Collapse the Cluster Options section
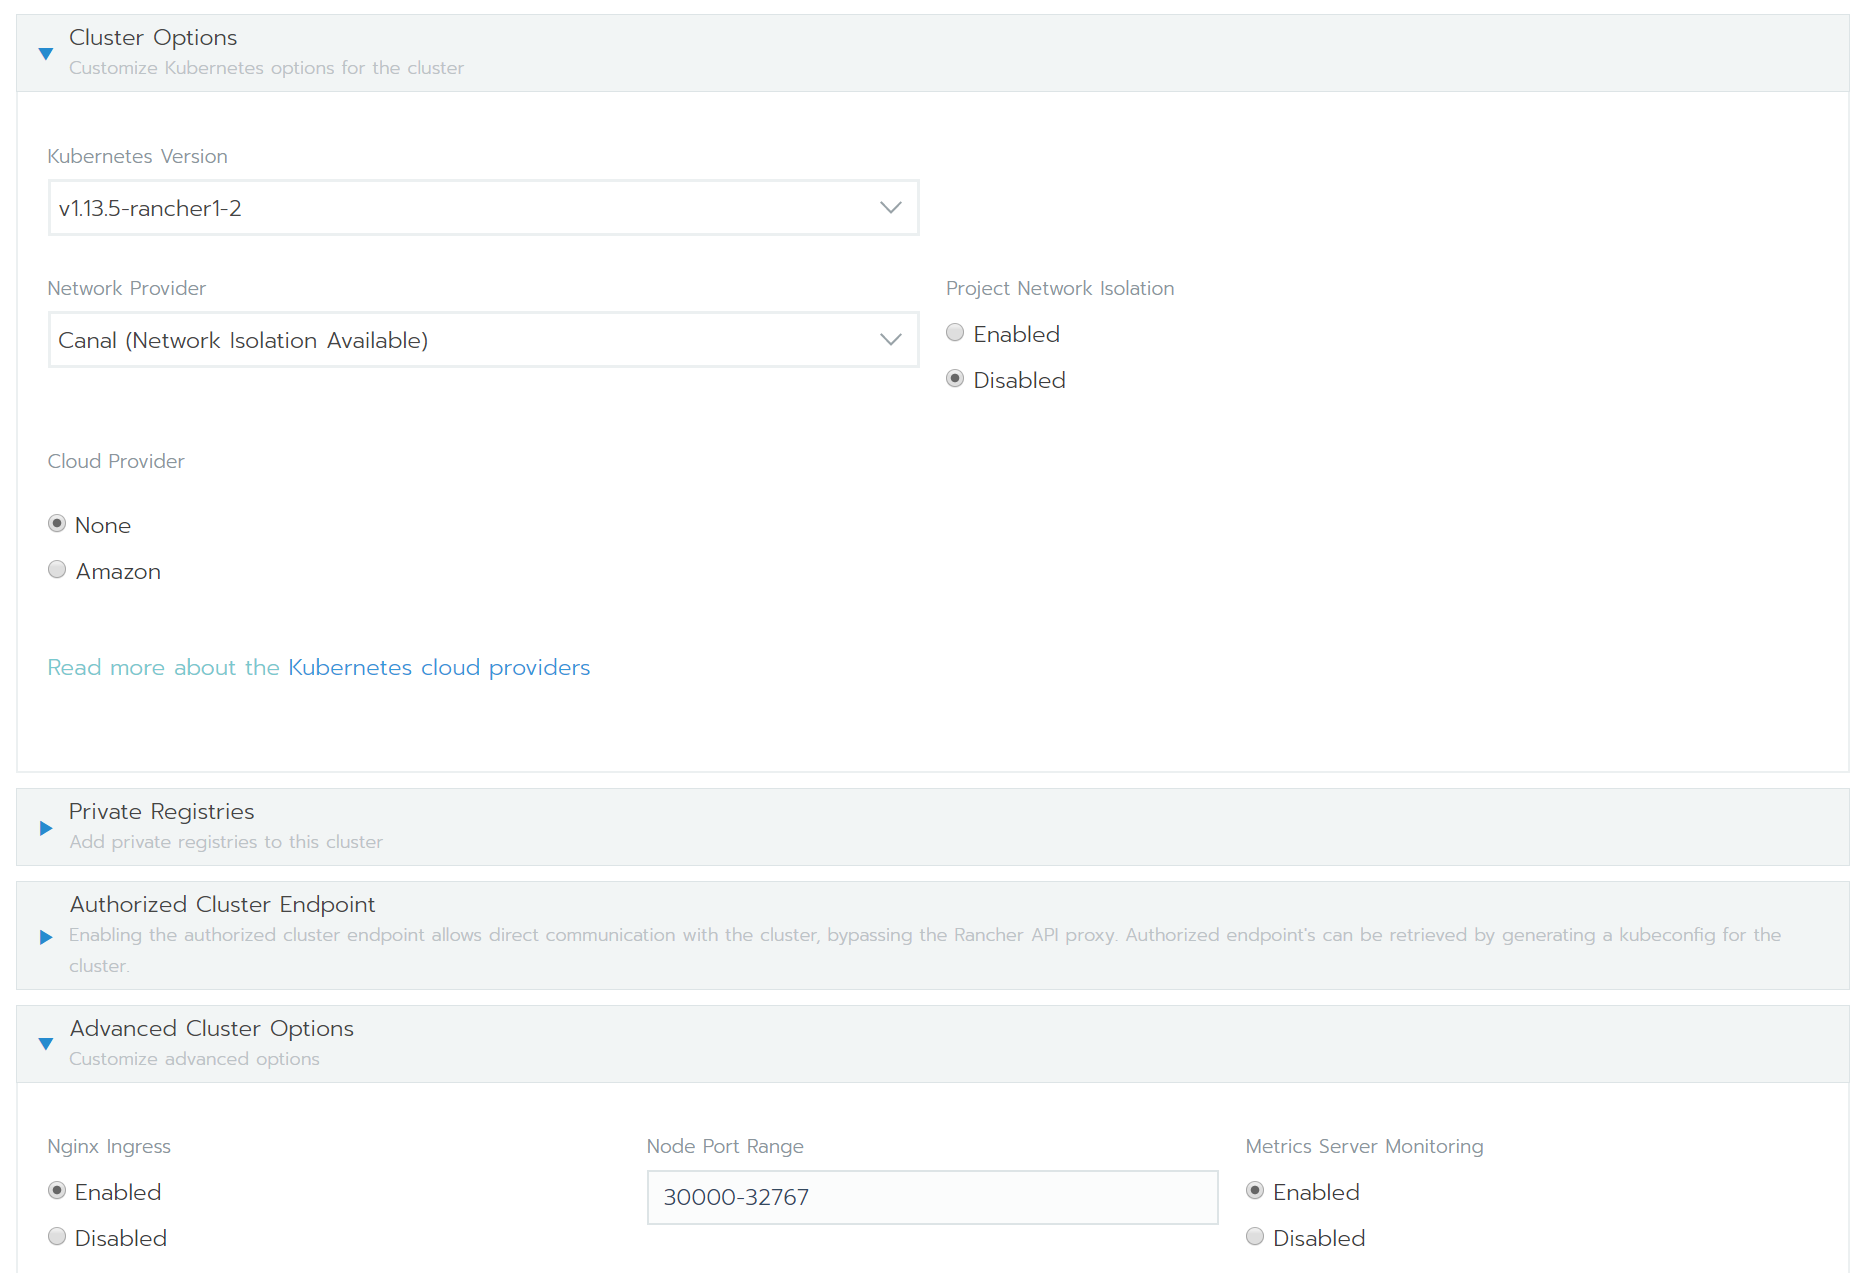This screenshot has width=1868, height=1273. click(x=45, y=53)
